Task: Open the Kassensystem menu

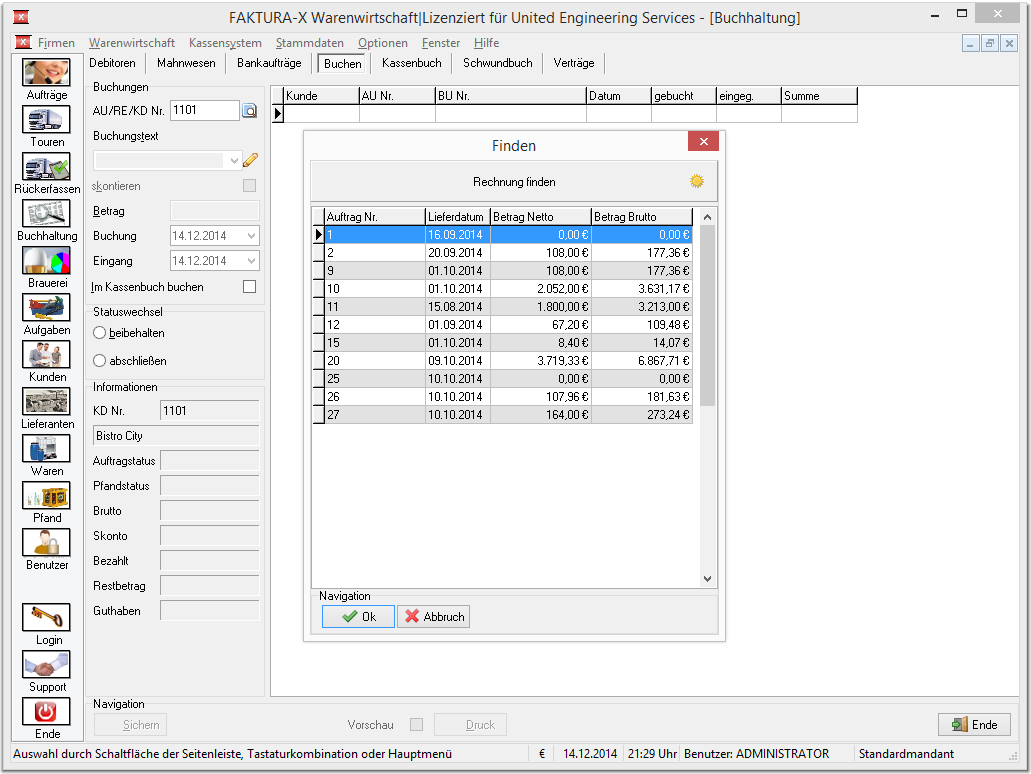Action: pos(225,43)
